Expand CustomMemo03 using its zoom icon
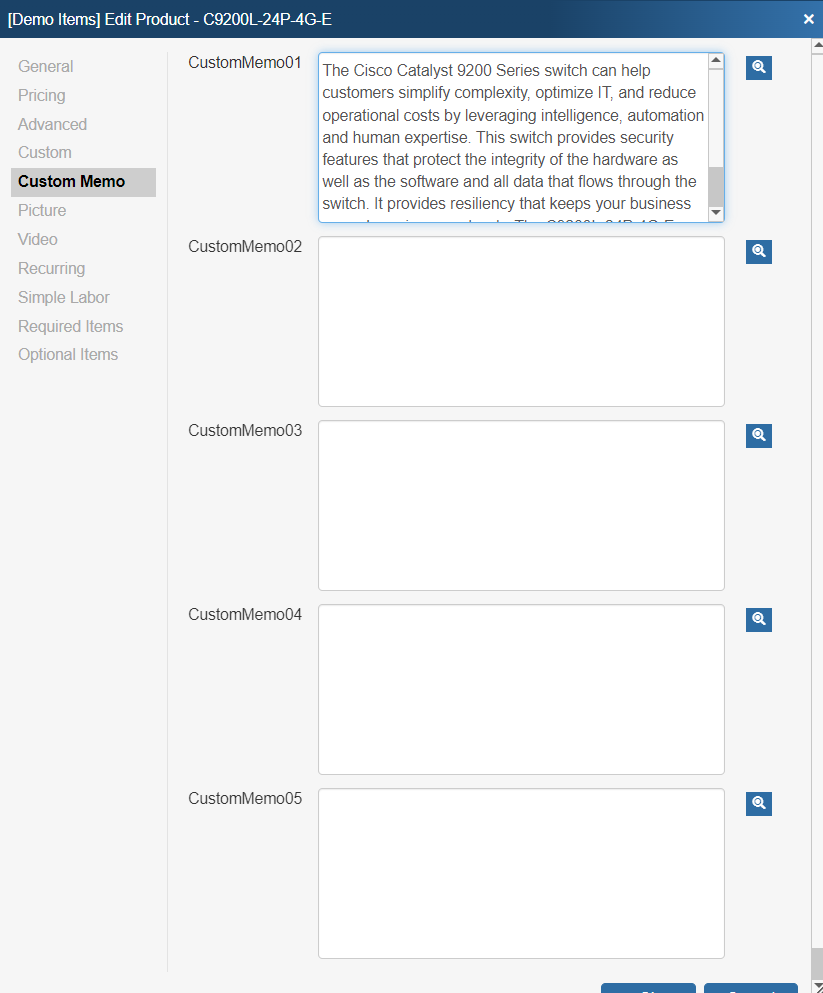 pyautogui.click(x=758, y=436)
